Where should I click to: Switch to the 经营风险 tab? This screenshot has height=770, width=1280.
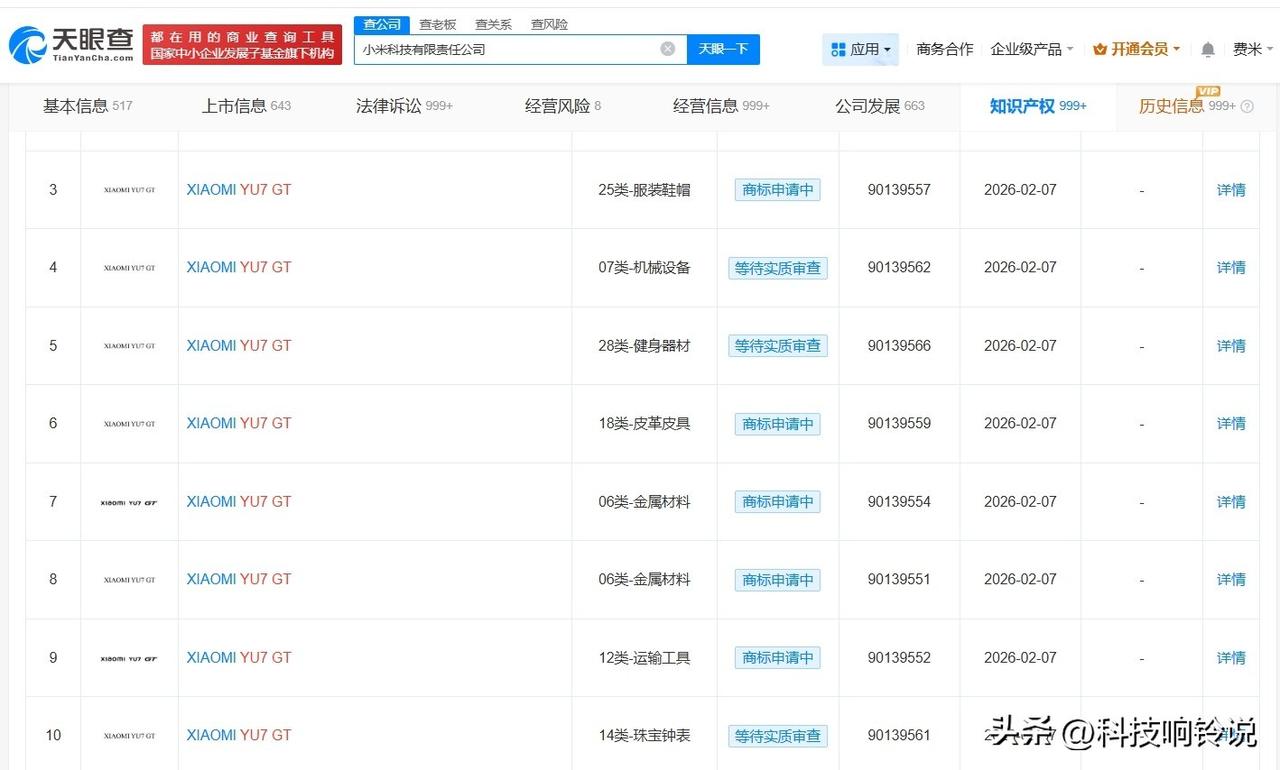563,106
